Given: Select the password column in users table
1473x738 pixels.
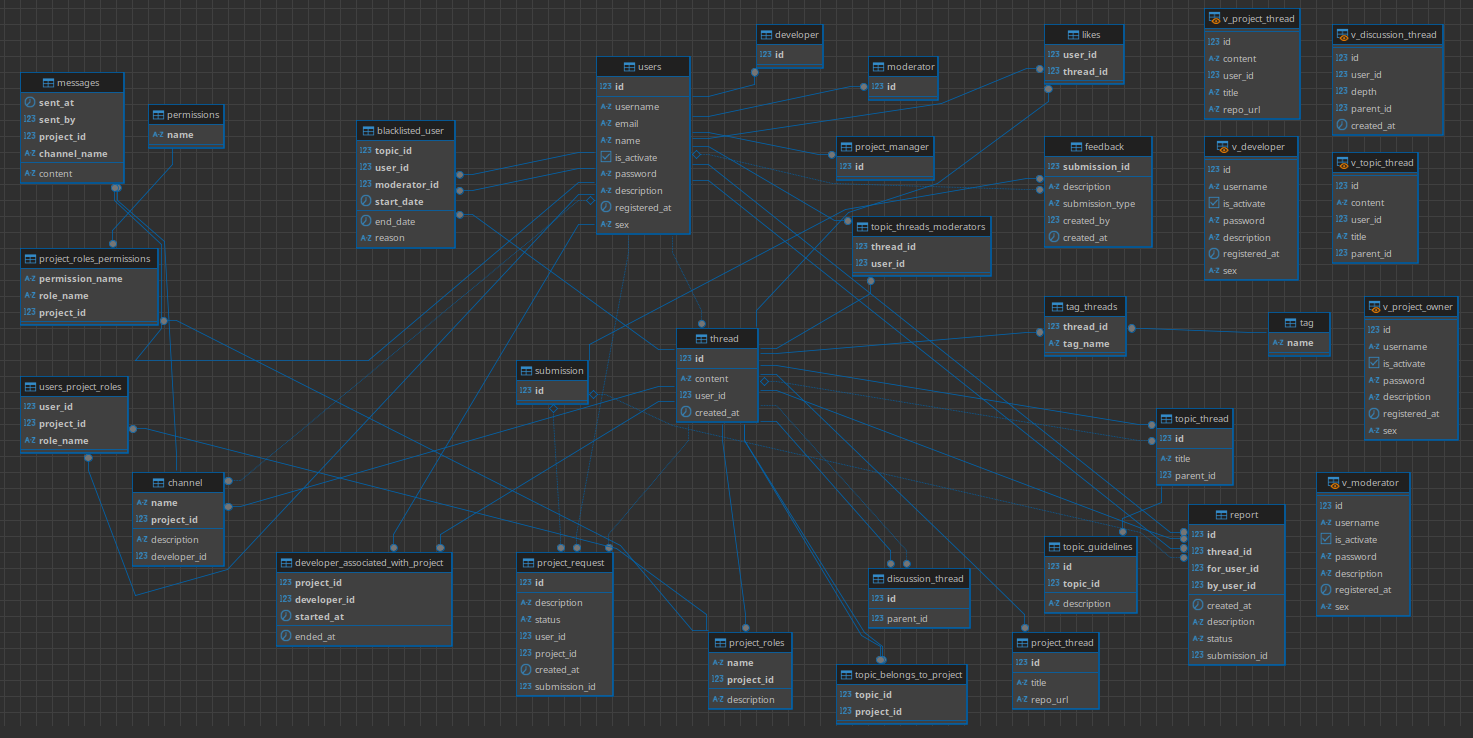Looking at the screenshot, I should pyautogui.click(x=635, y=174).
